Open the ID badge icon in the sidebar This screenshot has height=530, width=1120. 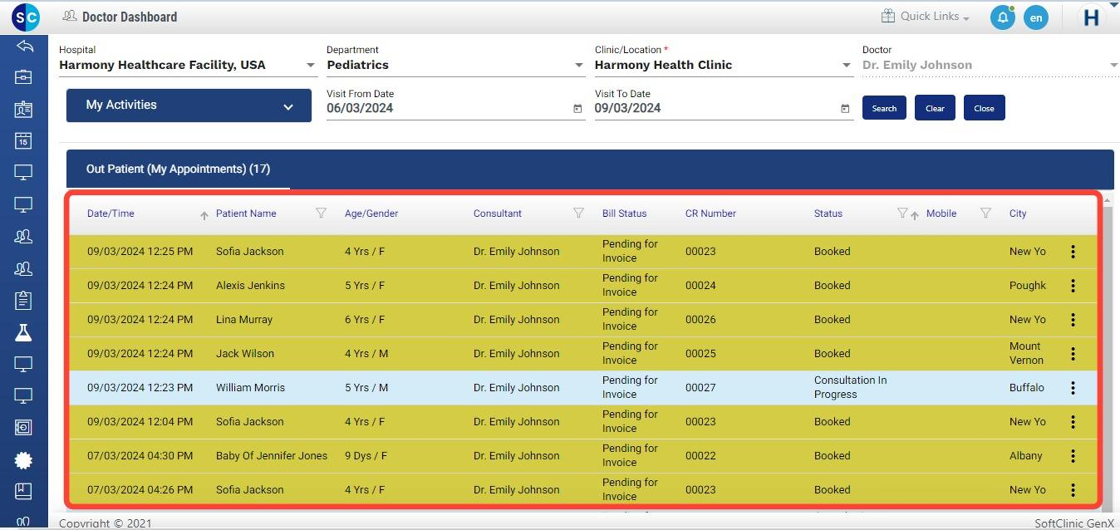pos(24,109)
